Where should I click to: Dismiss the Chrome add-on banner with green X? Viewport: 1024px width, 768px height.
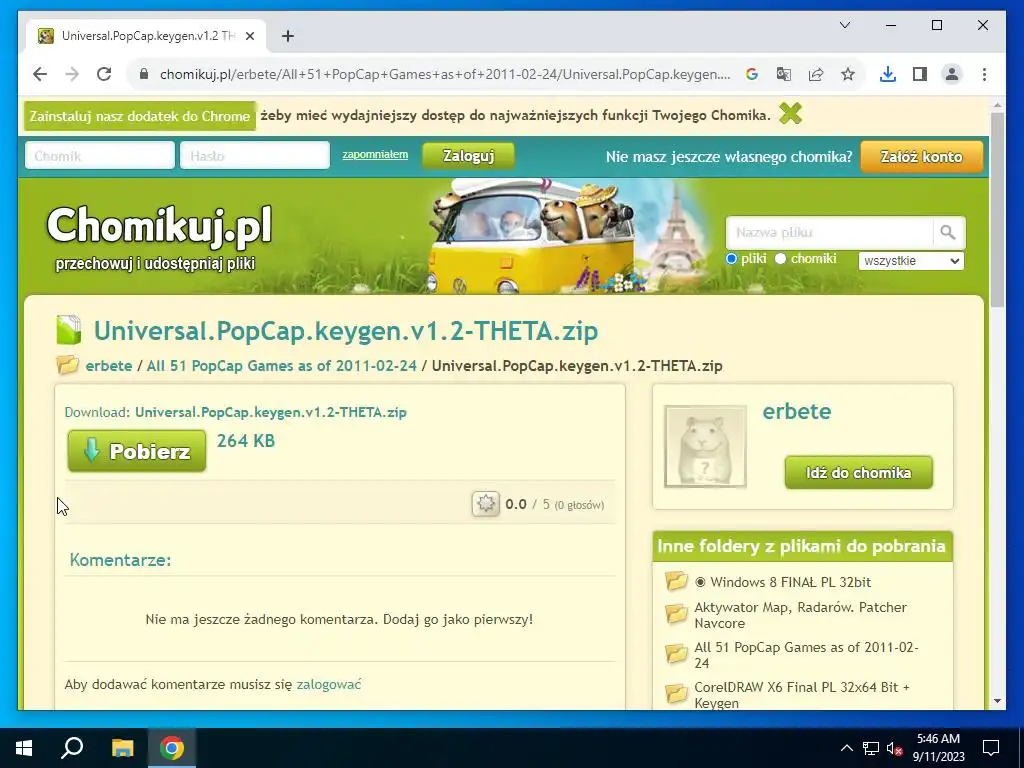click(790, 114)
